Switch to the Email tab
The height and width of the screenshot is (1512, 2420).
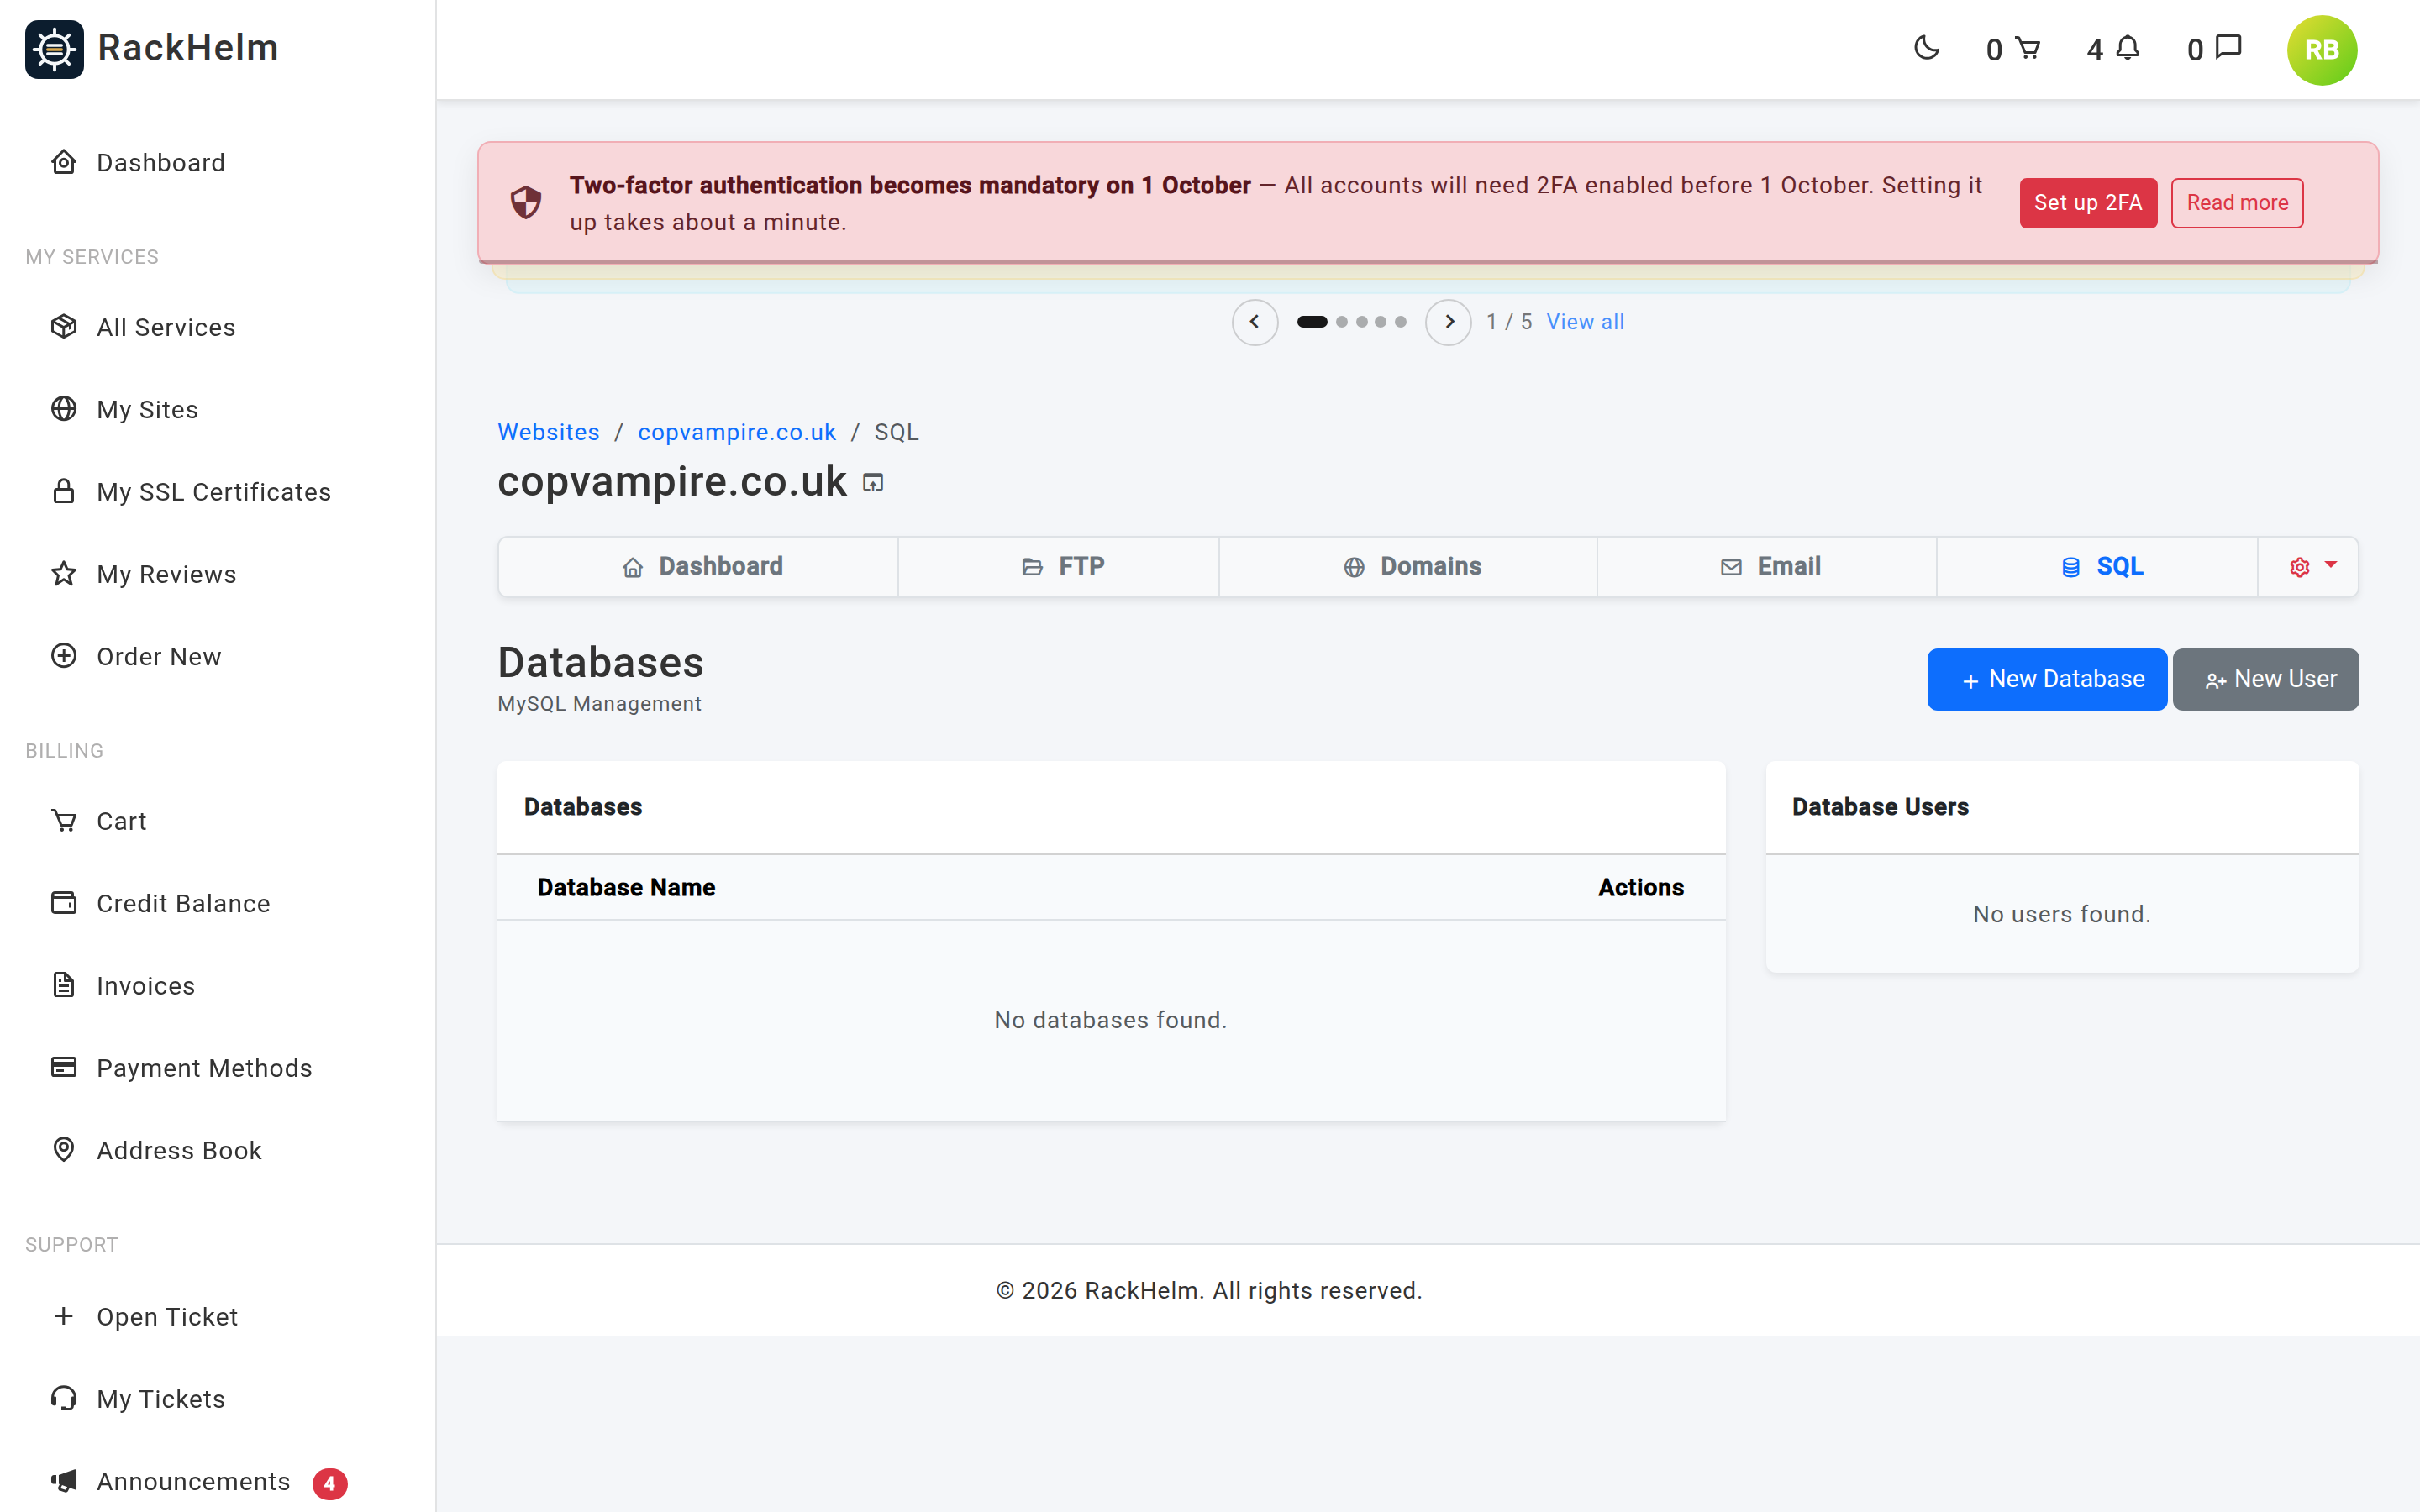(1767, 567)
